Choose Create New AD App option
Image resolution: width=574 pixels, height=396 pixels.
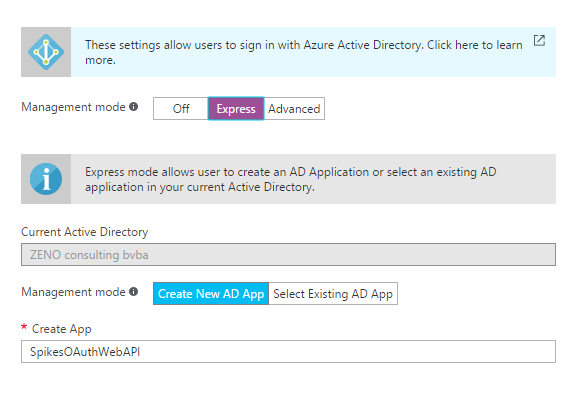(x=211, y=294)
